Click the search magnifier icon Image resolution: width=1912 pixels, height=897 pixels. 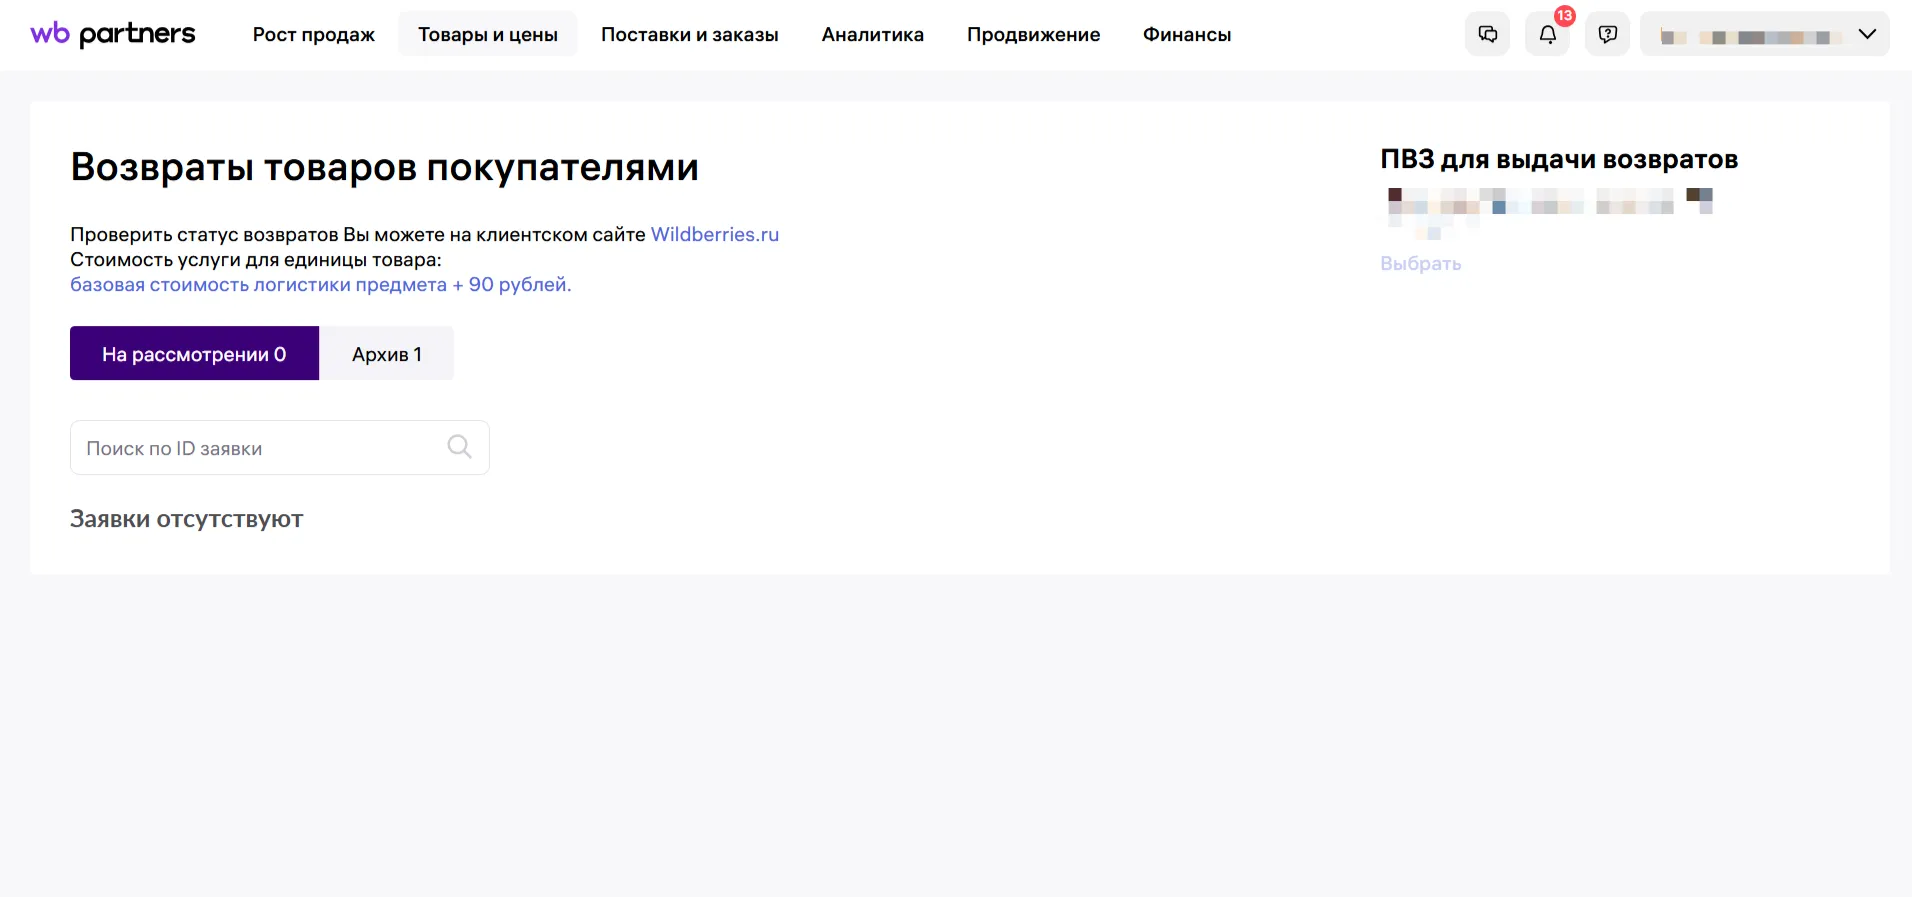[x=459, y=447]
